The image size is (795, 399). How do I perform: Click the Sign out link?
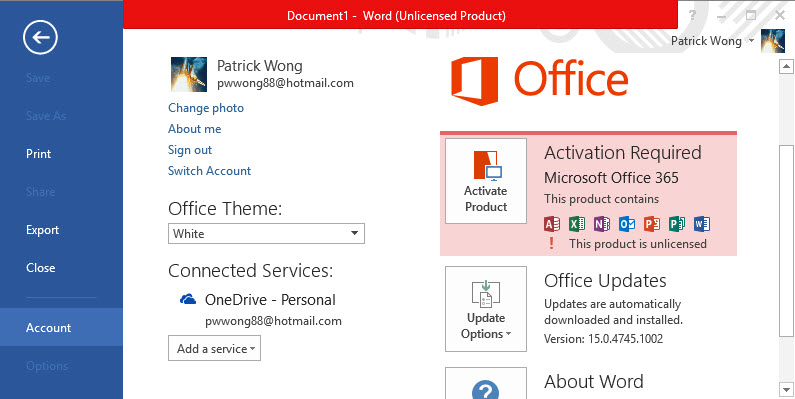click(x=190, y=150)
